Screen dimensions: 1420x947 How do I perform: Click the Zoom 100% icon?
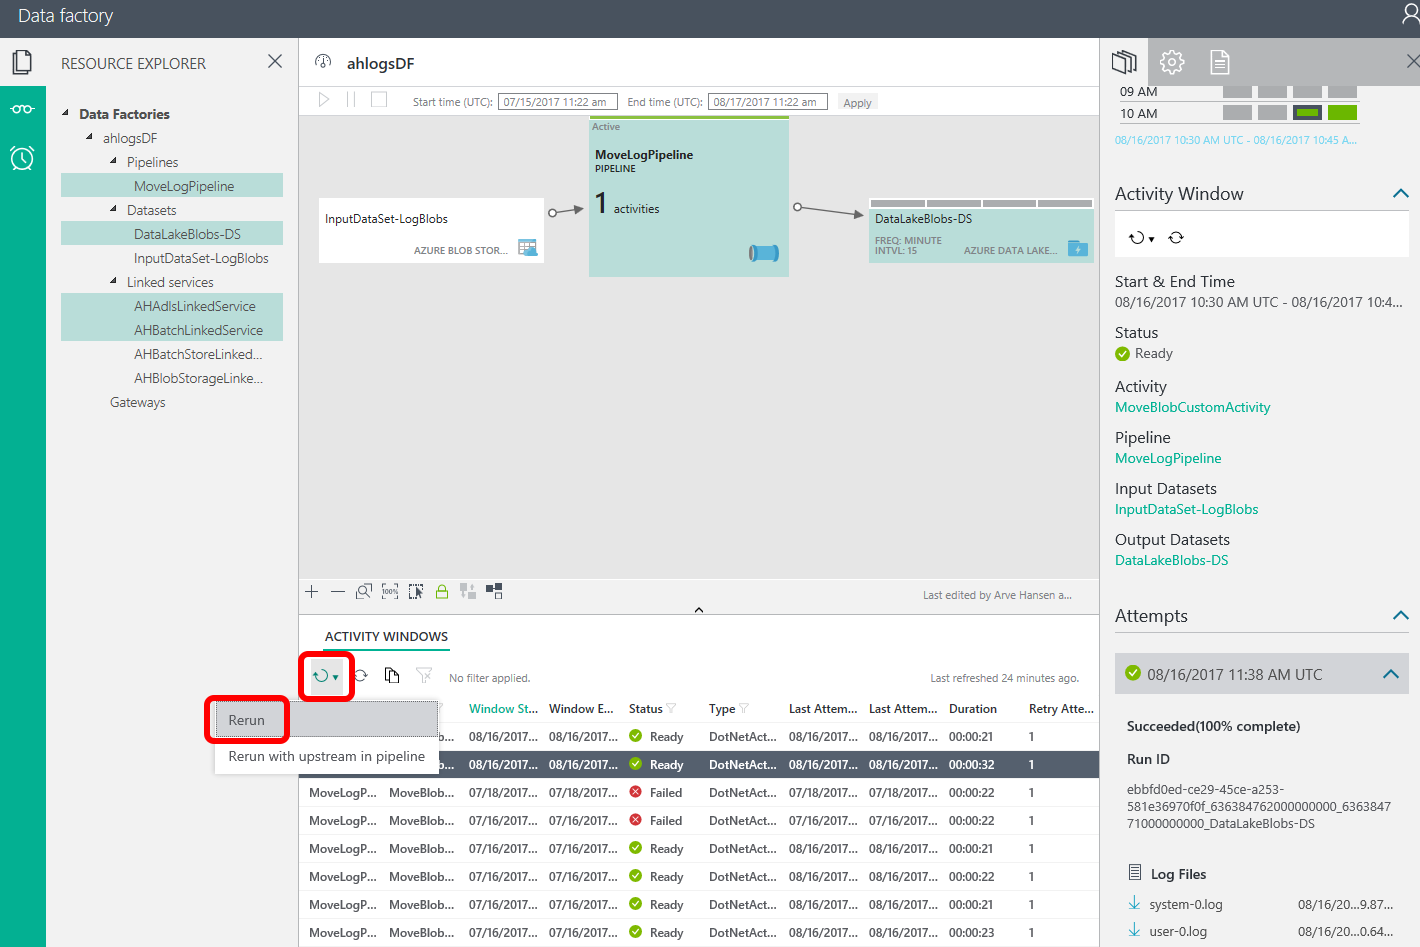click(x=390, y=592)
